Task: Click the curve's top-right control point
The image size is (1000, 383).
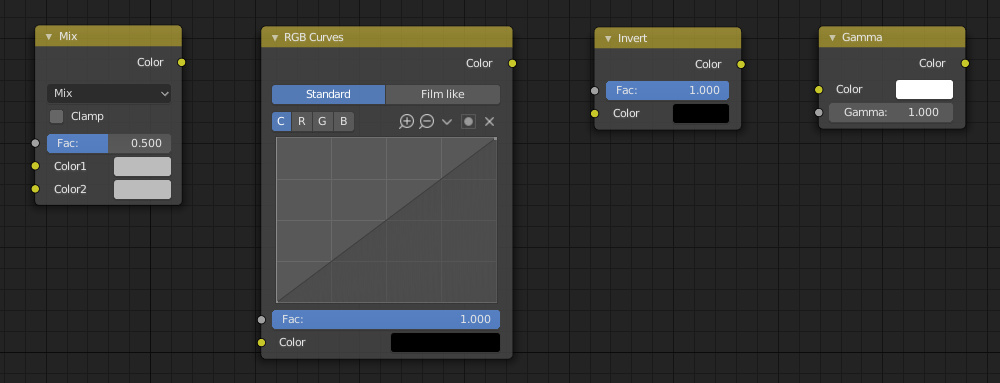Action: pos(495,139)
